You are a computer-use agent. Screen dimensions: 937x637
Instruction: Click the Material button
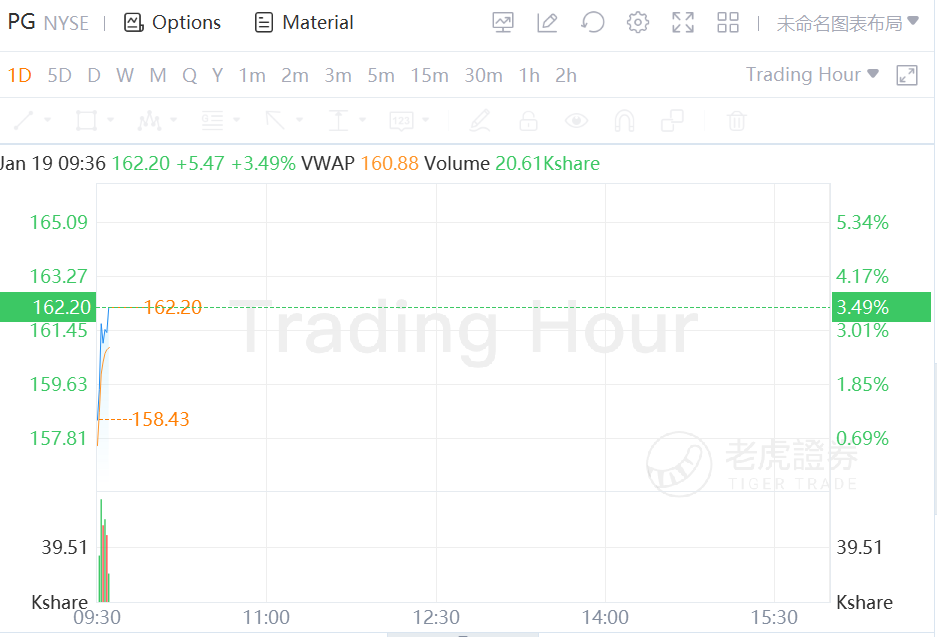coord(304,22)
